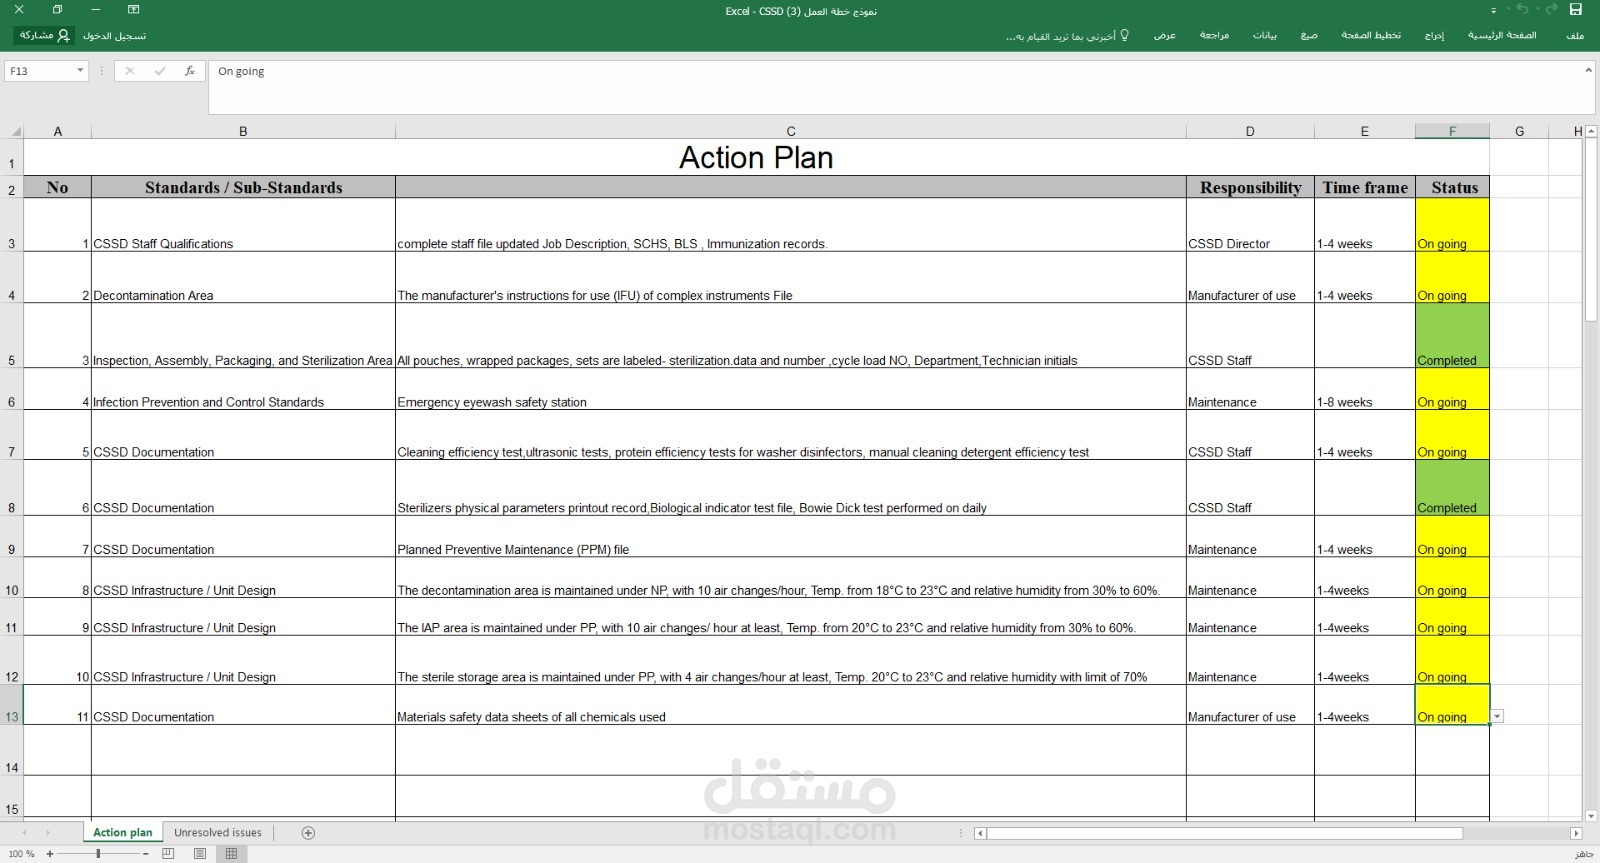Click the Tell Me lightbulb search box
Viewport: 1600px width, 863px height.
(x=1068, y=36)
